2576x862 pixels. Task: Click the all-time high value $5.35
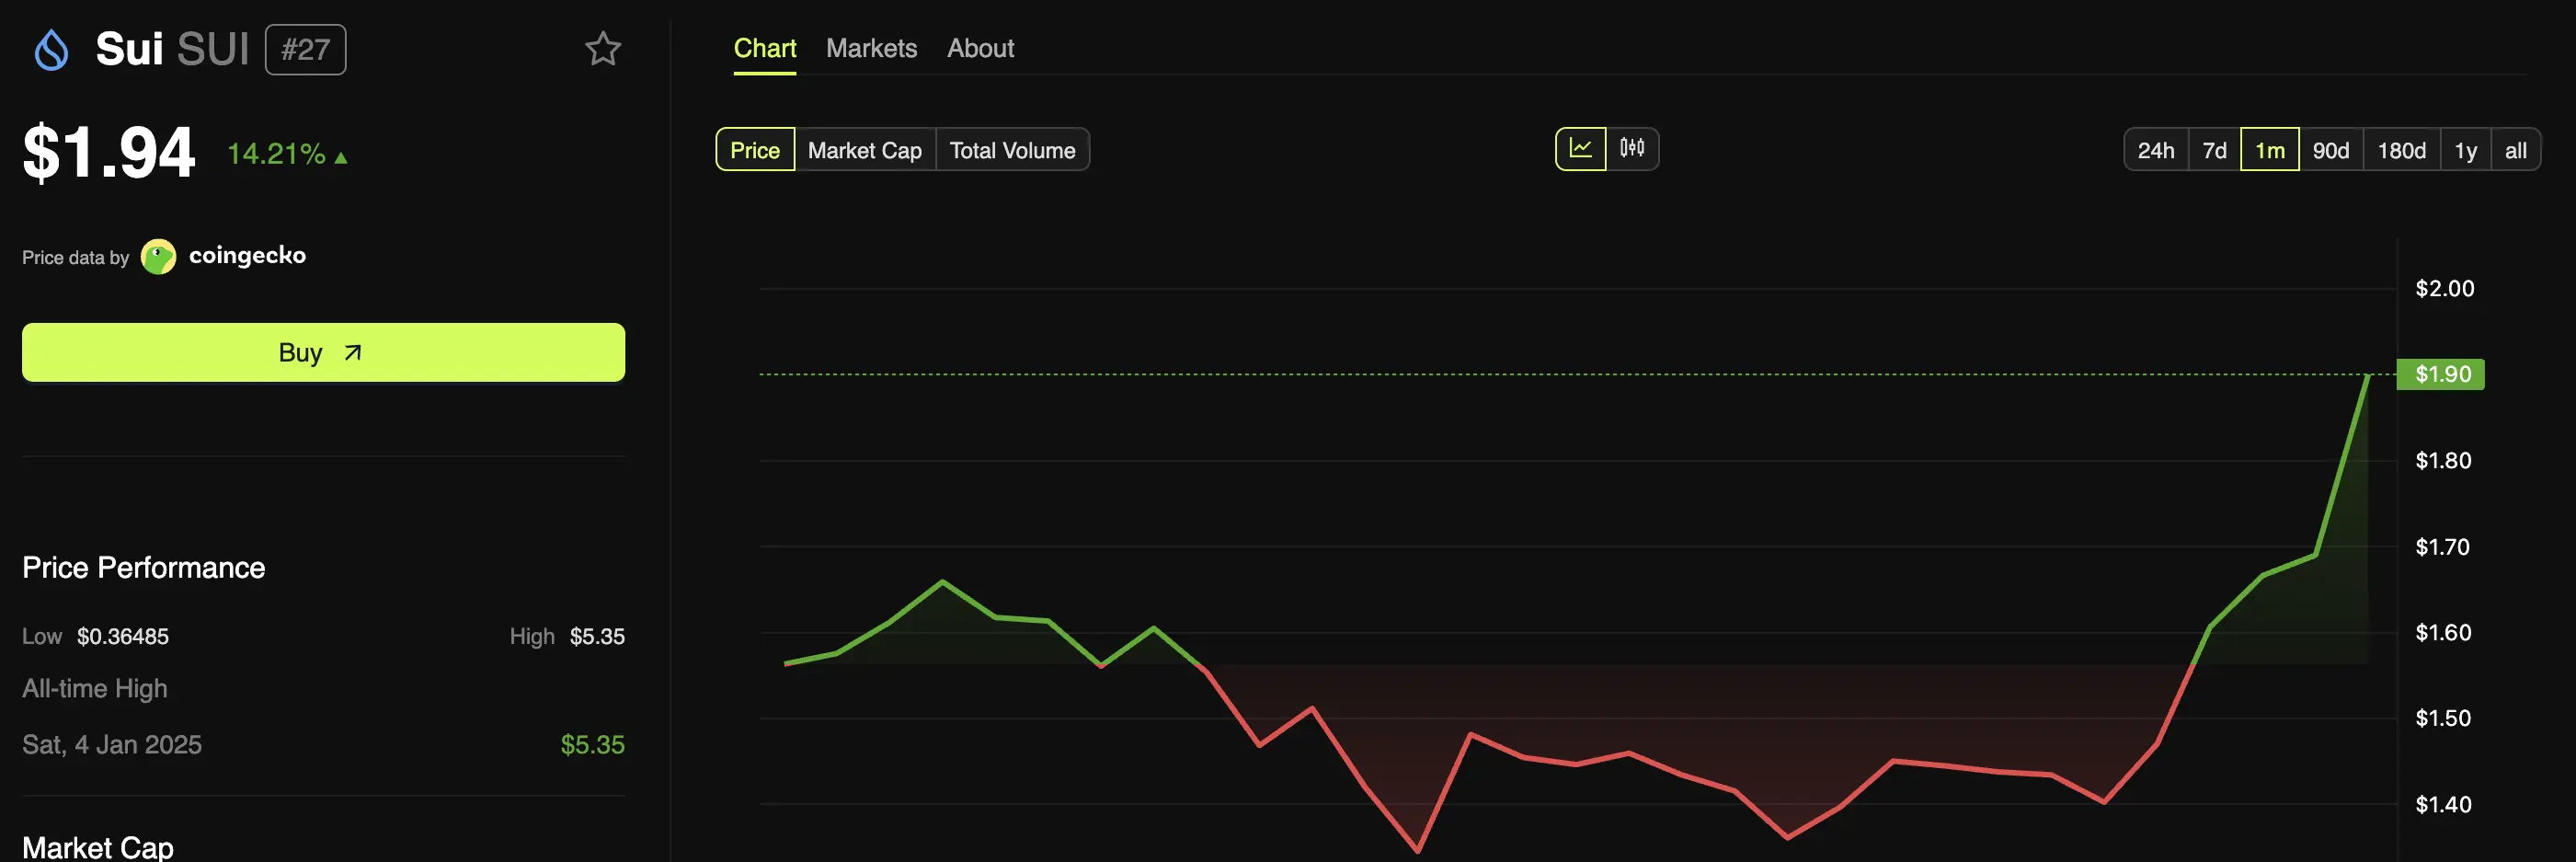coord(592,744)
